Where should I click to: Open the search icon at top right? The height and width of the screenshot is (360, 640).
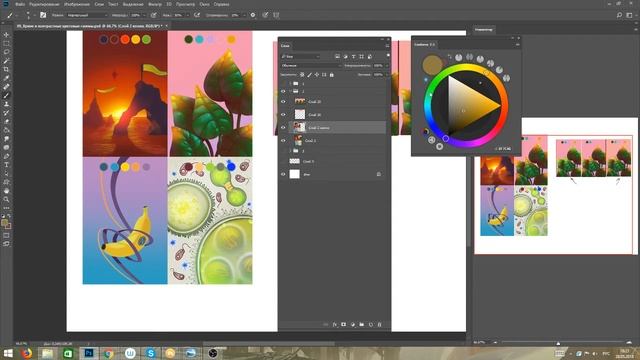619,15
